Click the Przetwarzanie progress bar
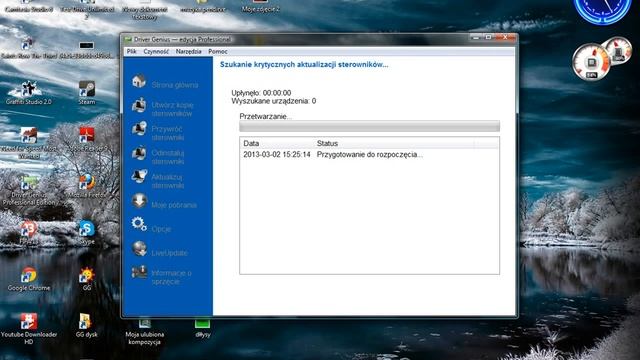Screen dimensions: 640x360 point(369,126)
